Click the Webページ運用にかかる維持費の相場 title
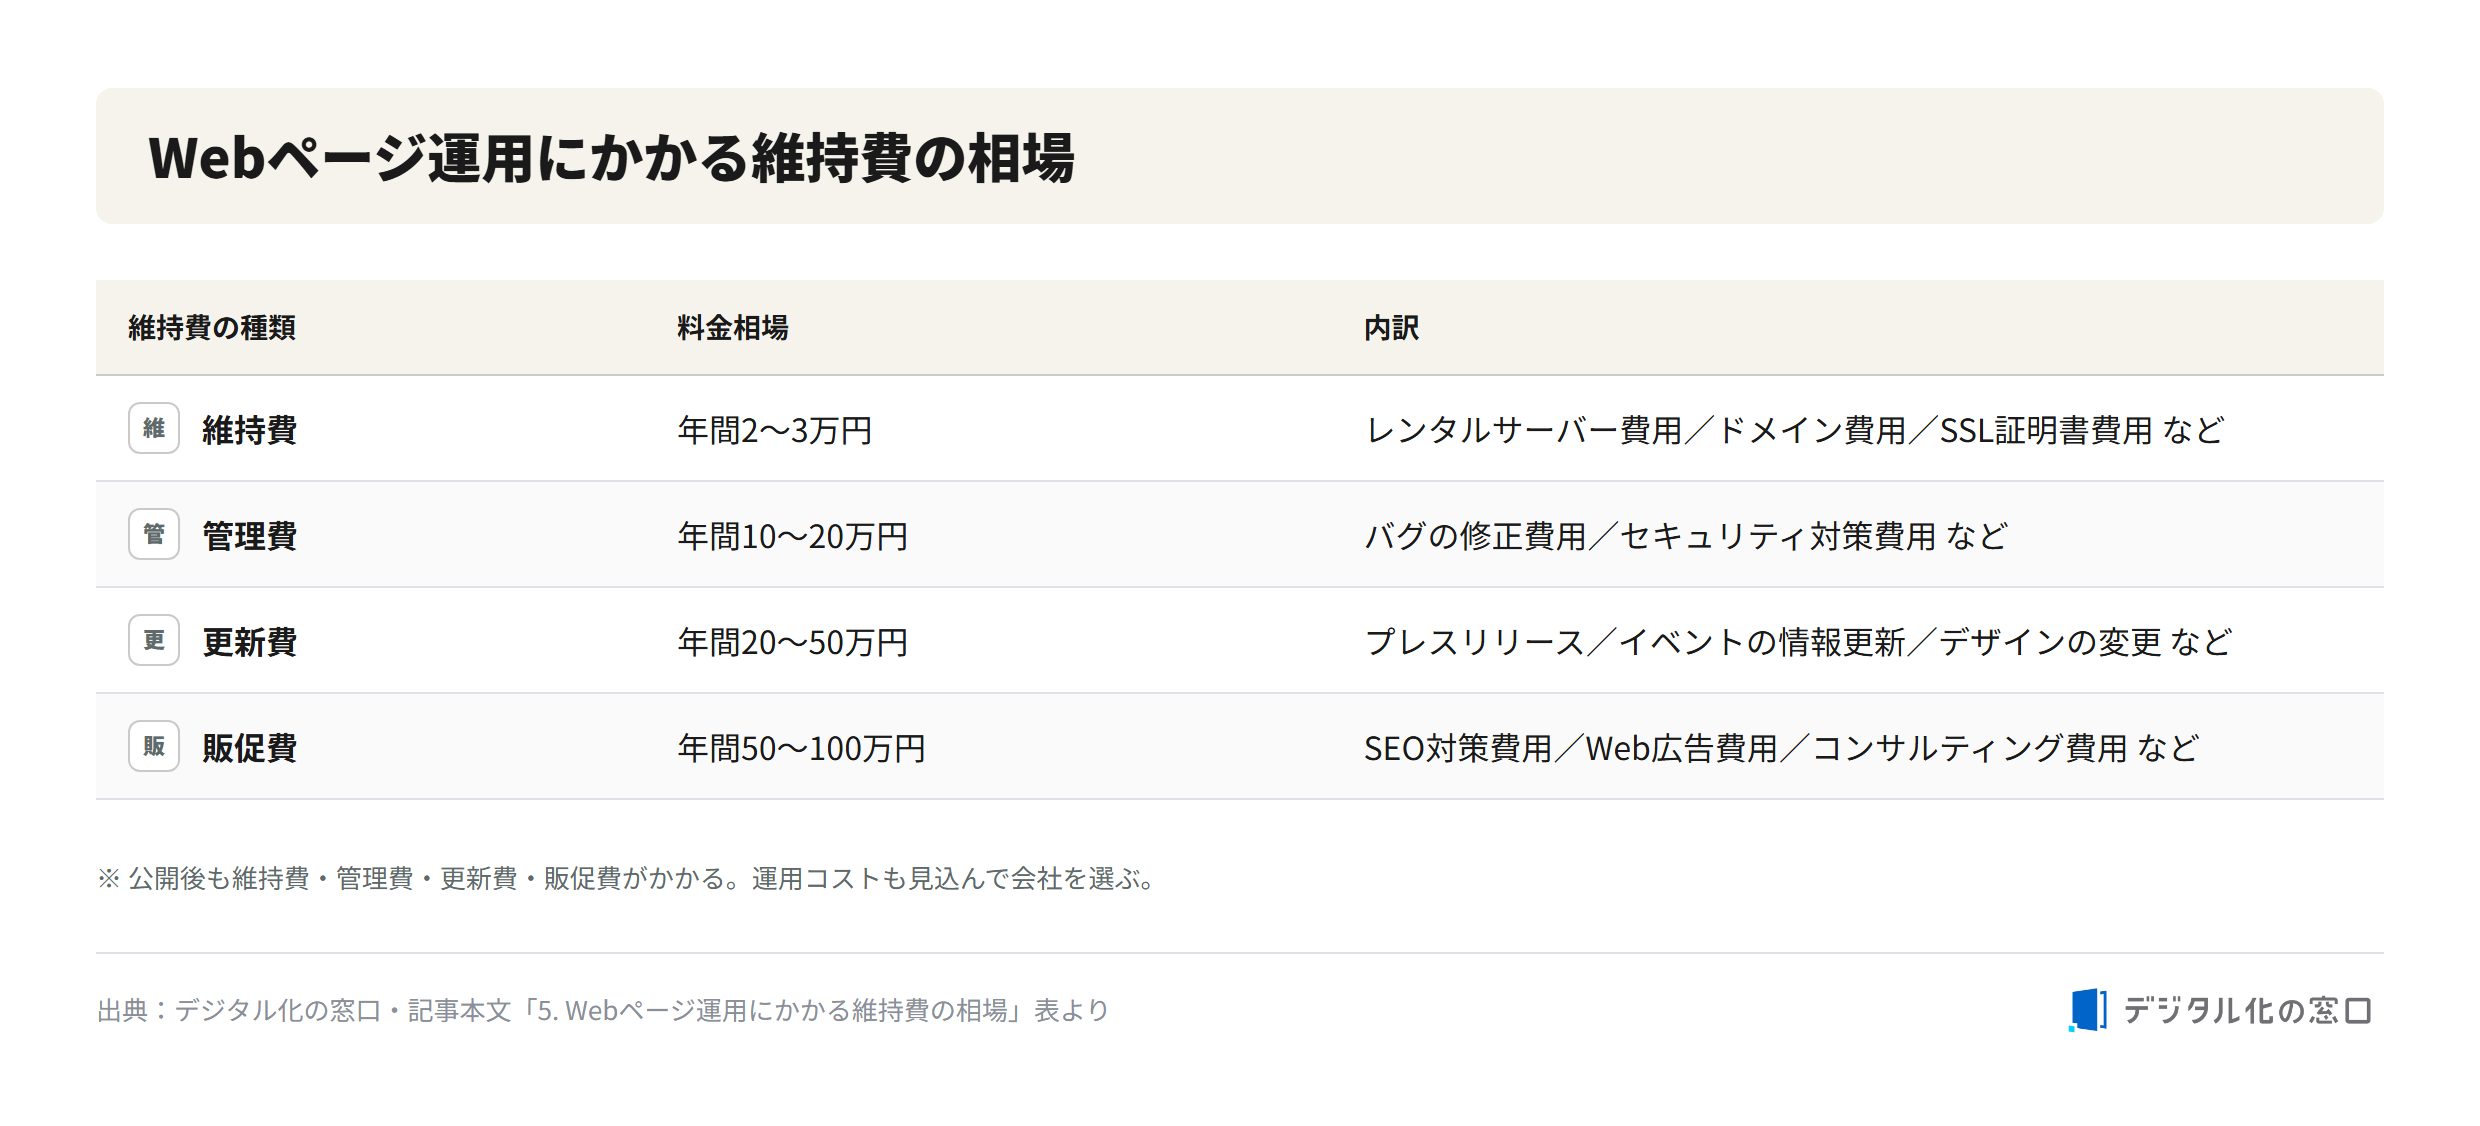2480x1126 pixels. (612, 158)
